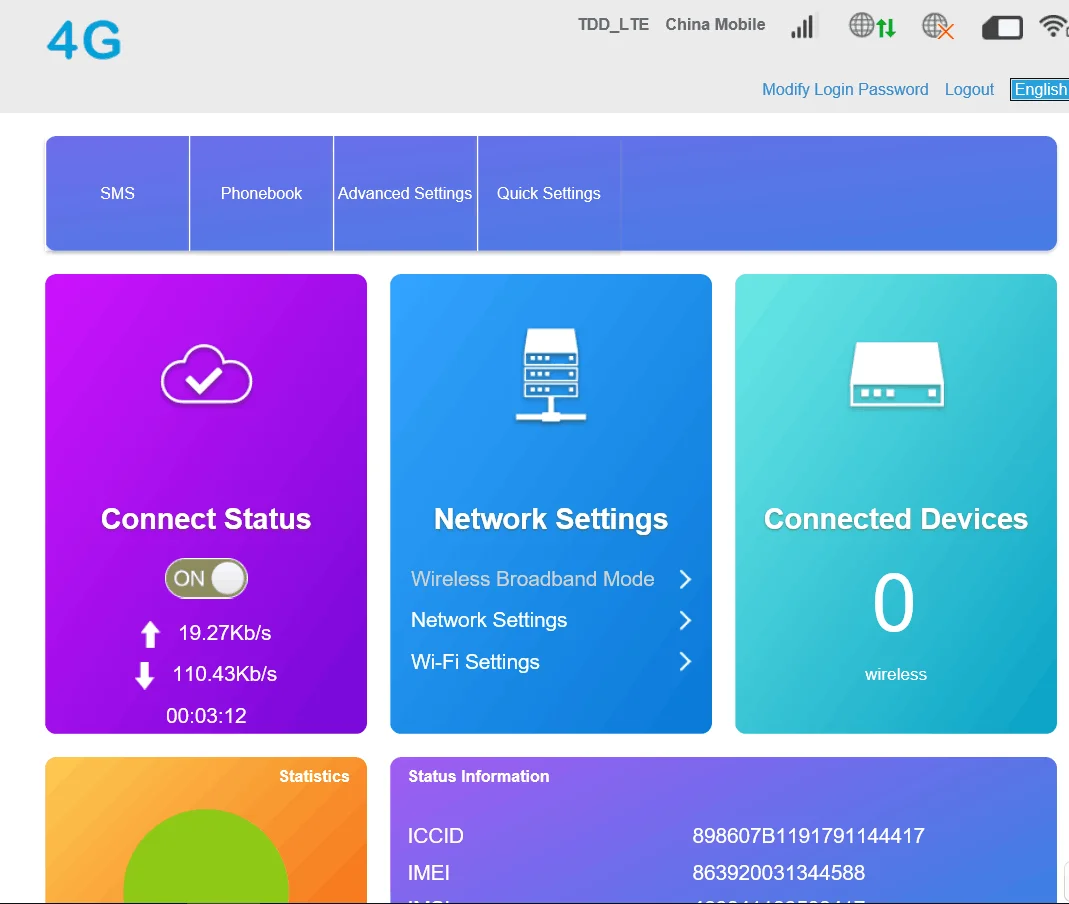Click the Wi-Fi status icon in header
Screen dimensions: 1069x904
coord(1053,27)
